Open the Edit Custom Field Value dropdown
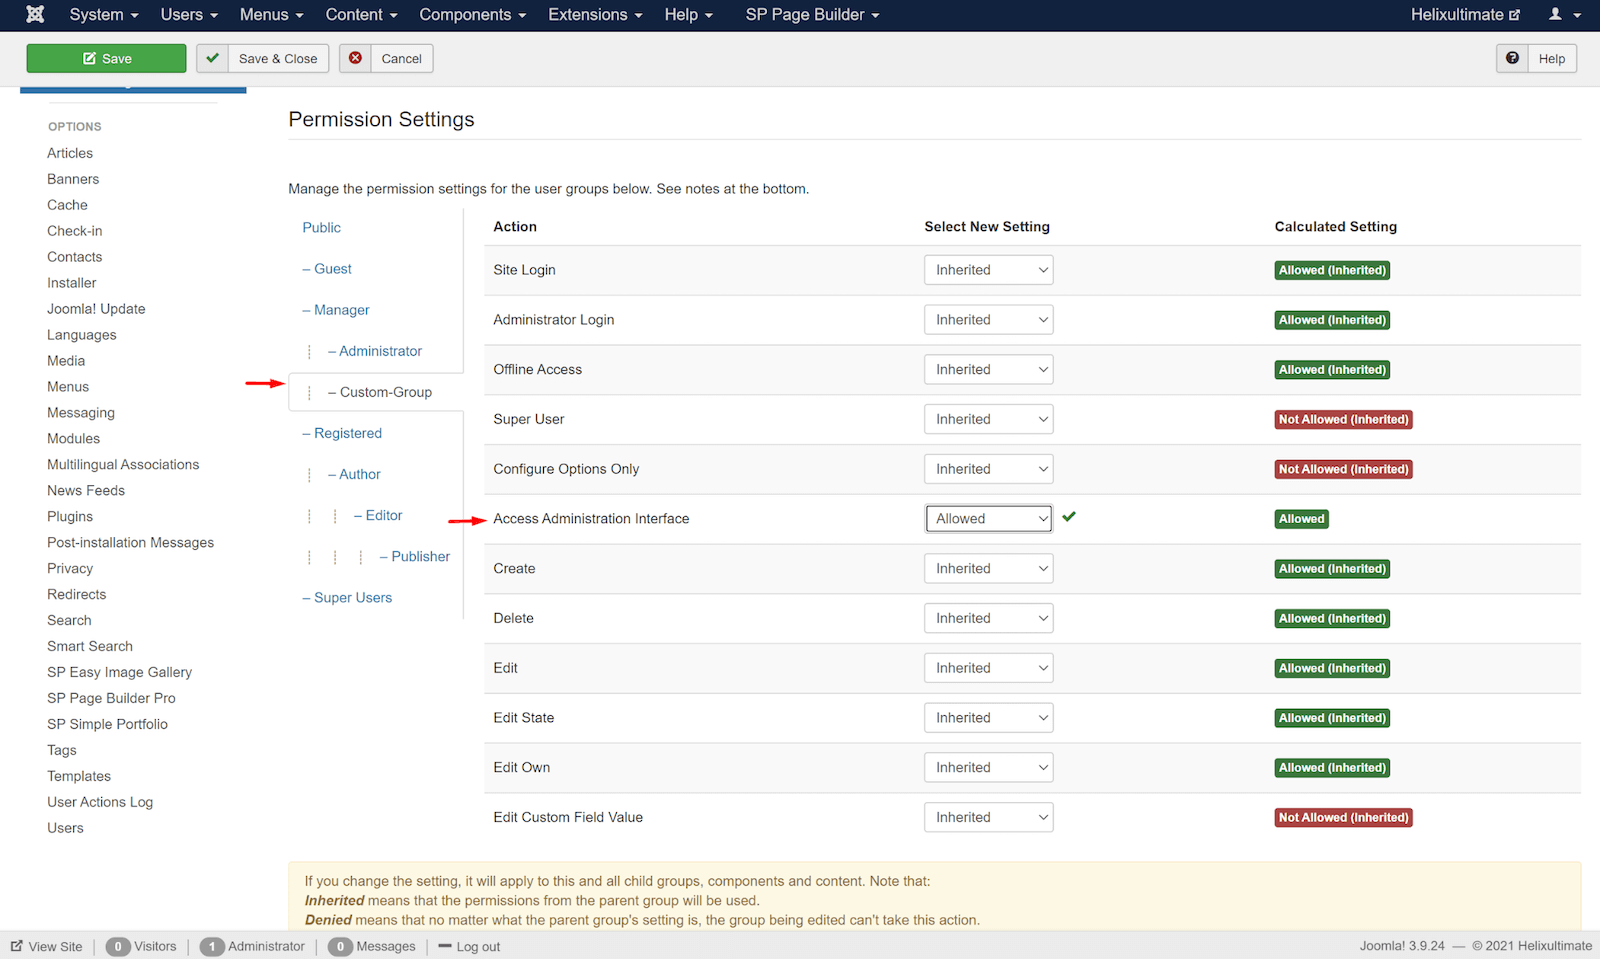1600x959 pixels. click(988, 817)
